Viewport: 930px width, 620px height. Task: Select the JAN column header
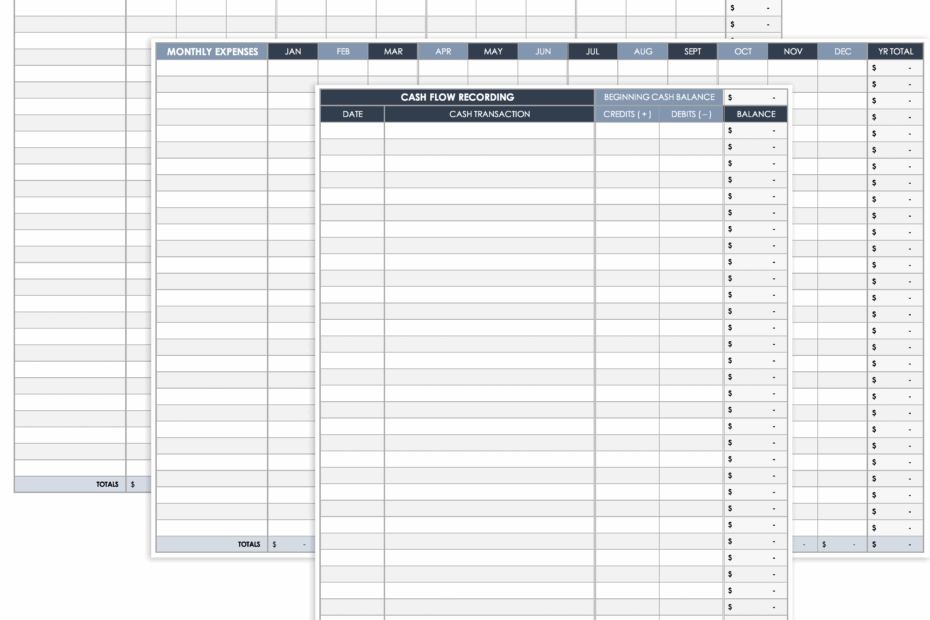(292, 51)
